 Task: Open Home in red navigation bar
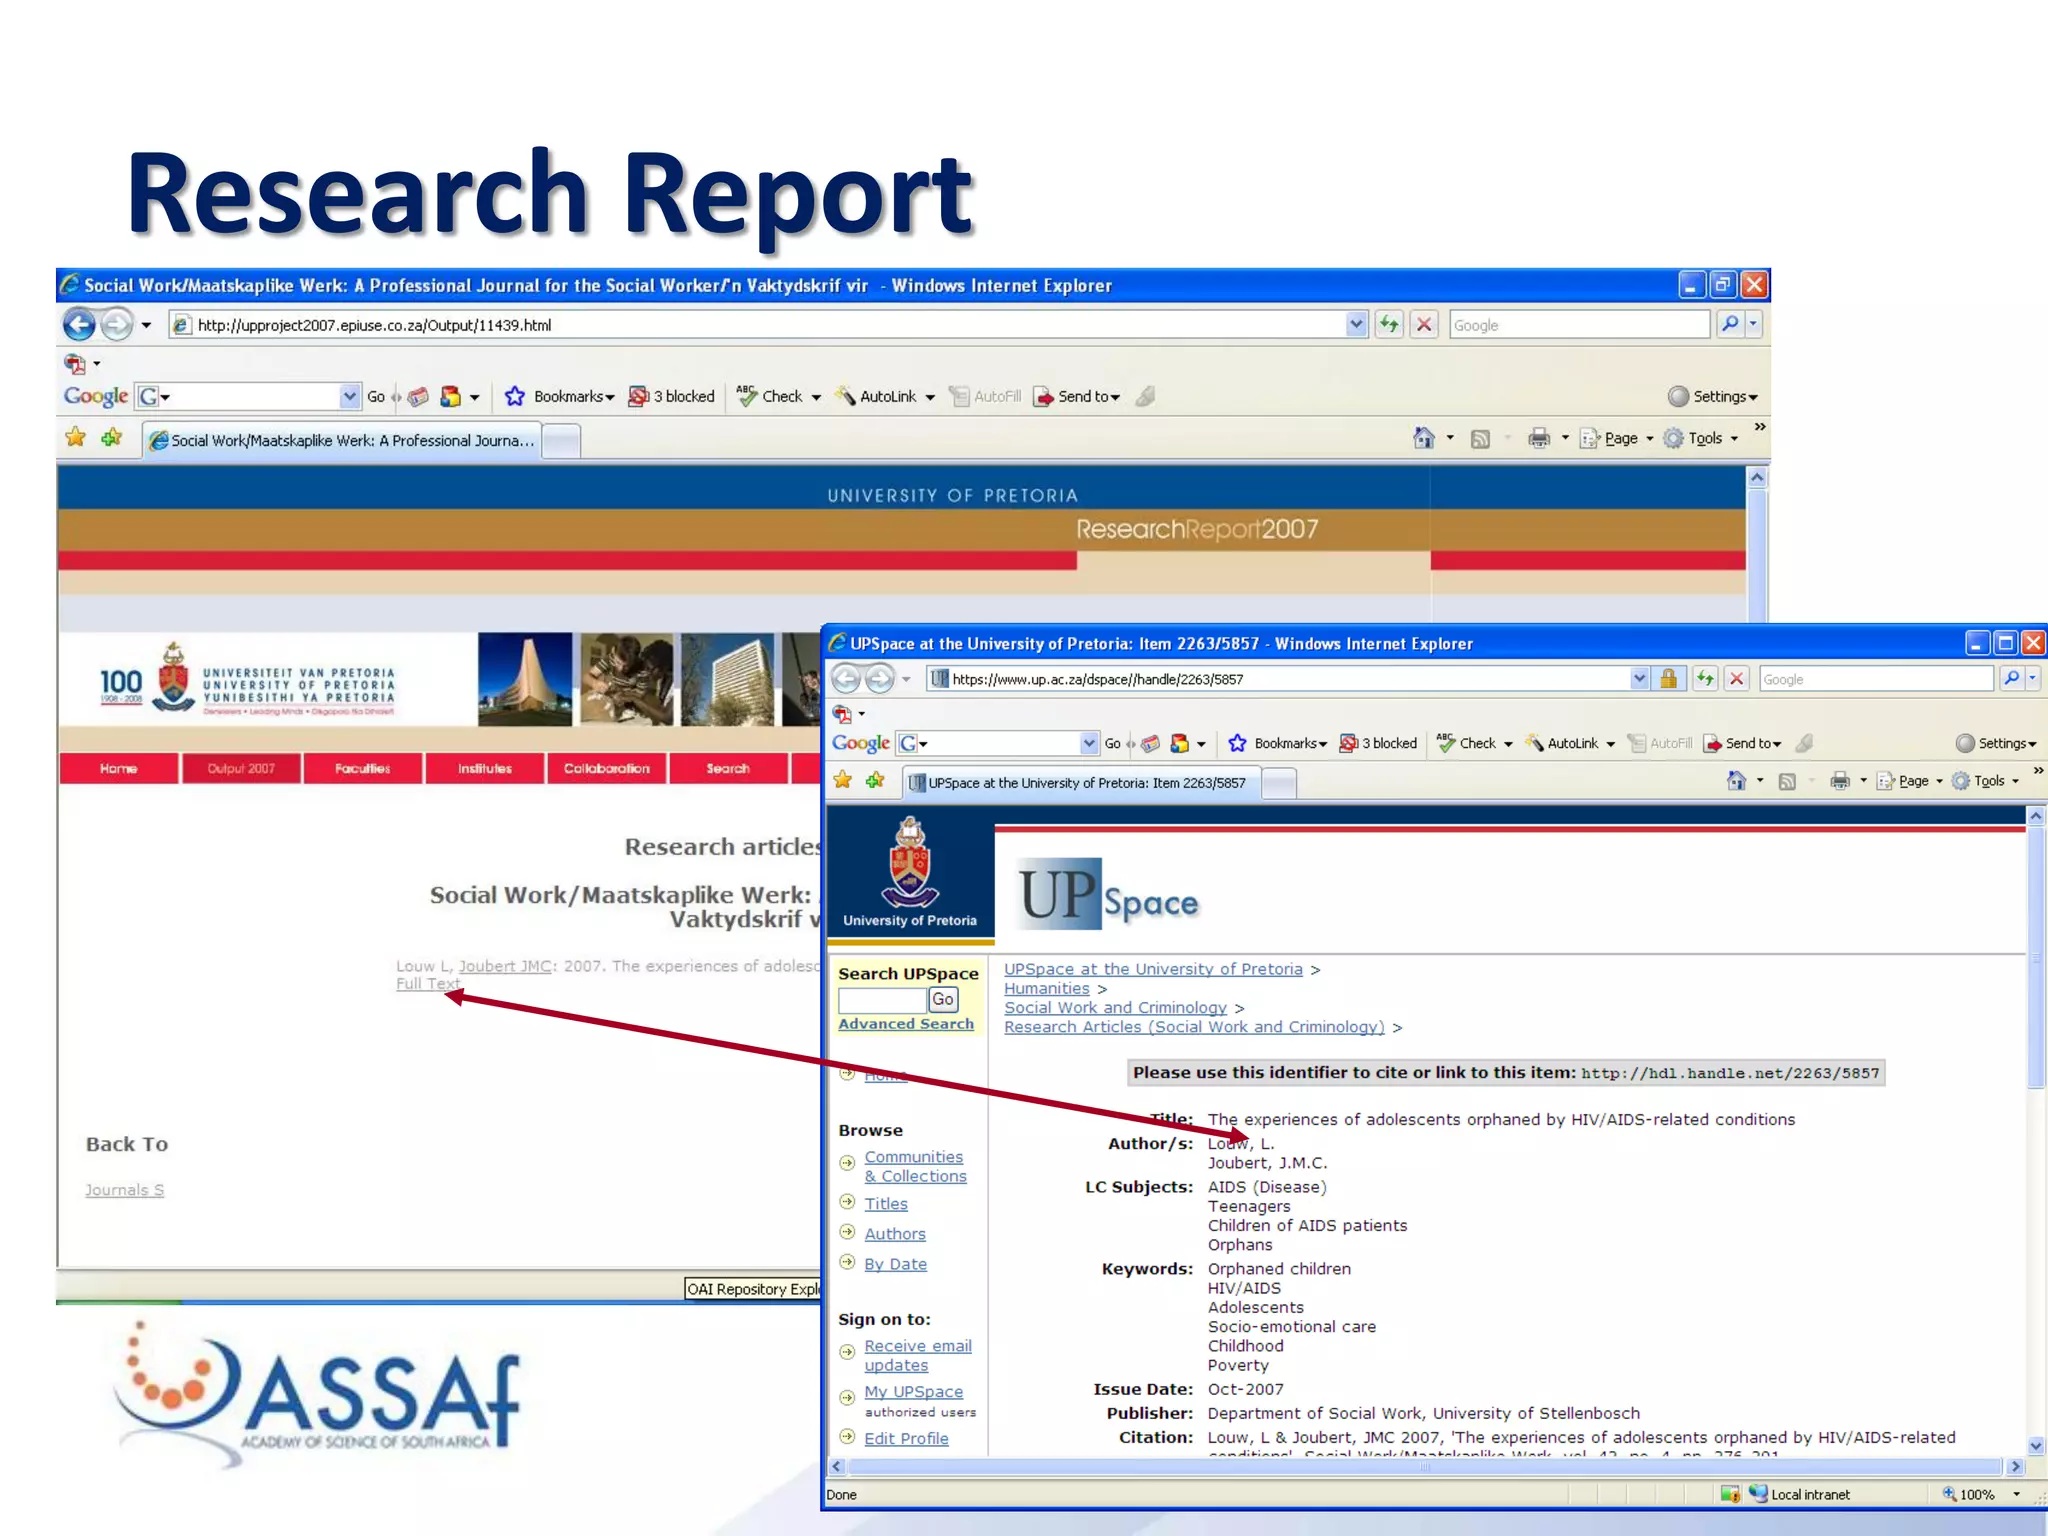click(x=118, y=768)
